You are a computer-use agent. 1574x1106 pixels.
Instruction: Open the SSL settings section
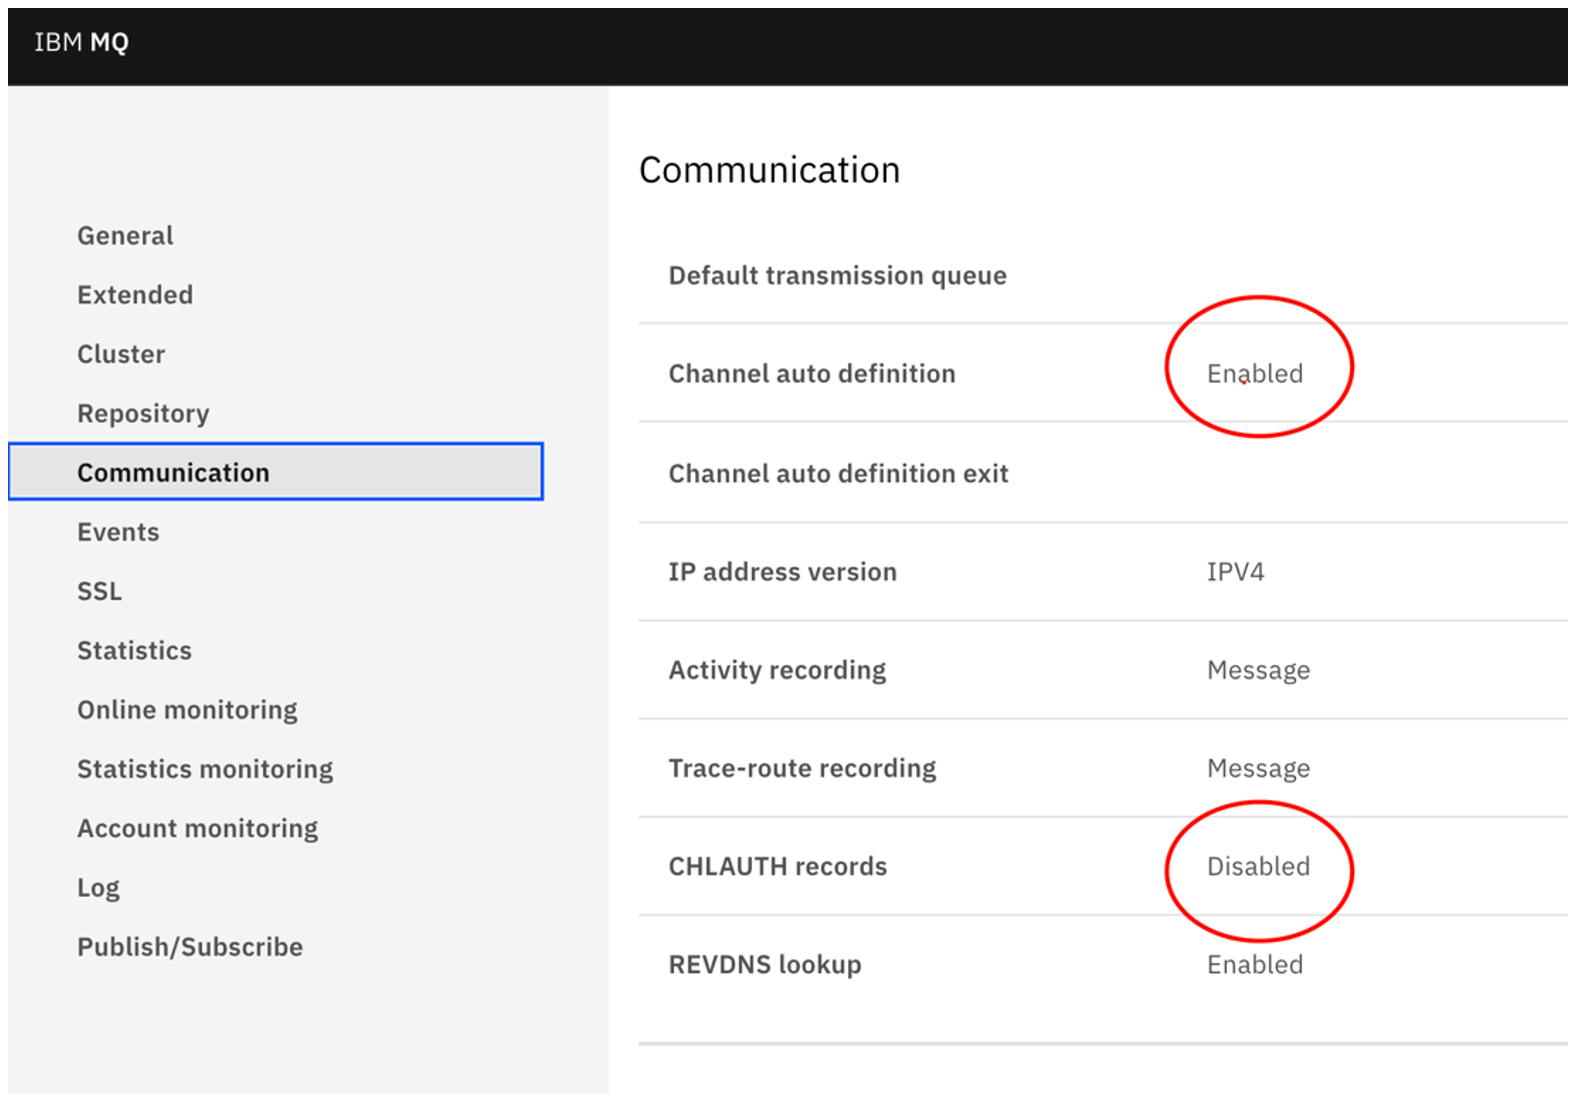(x=100, y=591)
